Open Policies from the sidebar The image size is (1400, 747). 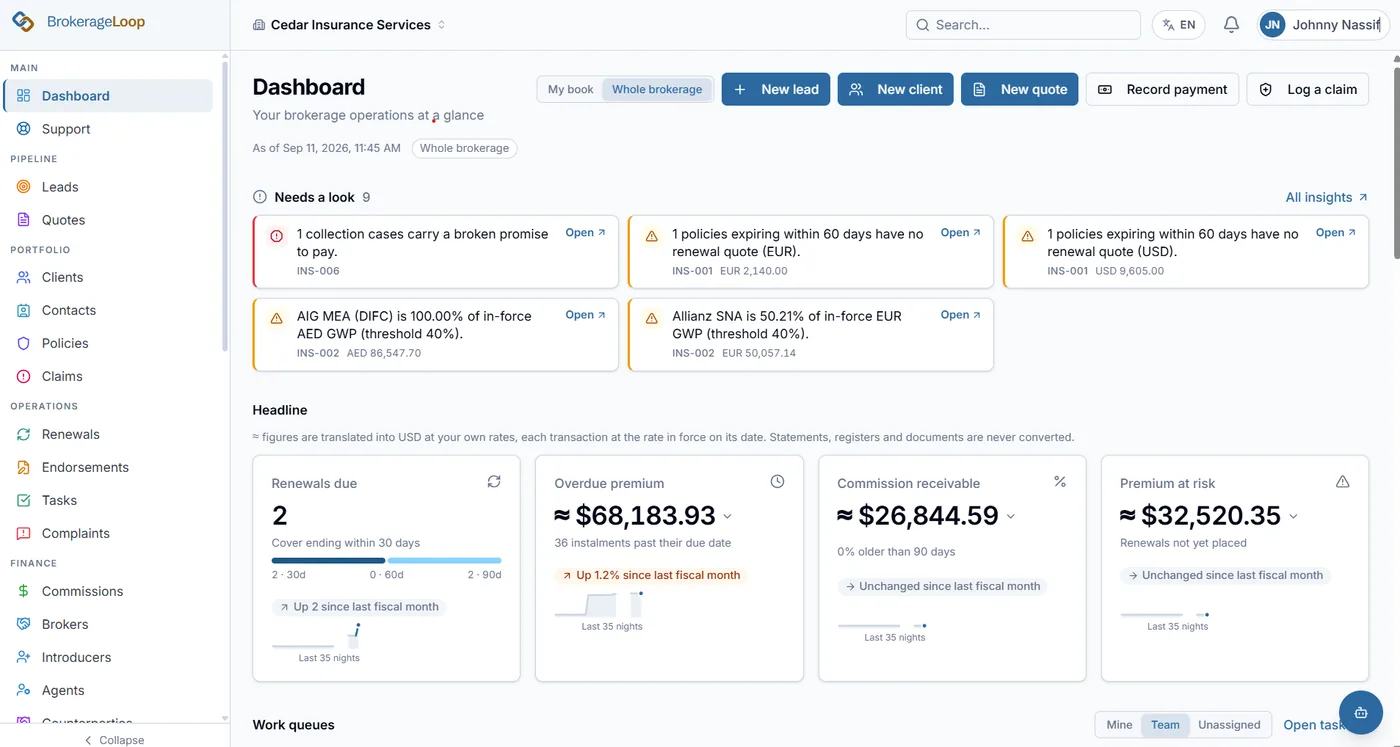pos(108,343)
